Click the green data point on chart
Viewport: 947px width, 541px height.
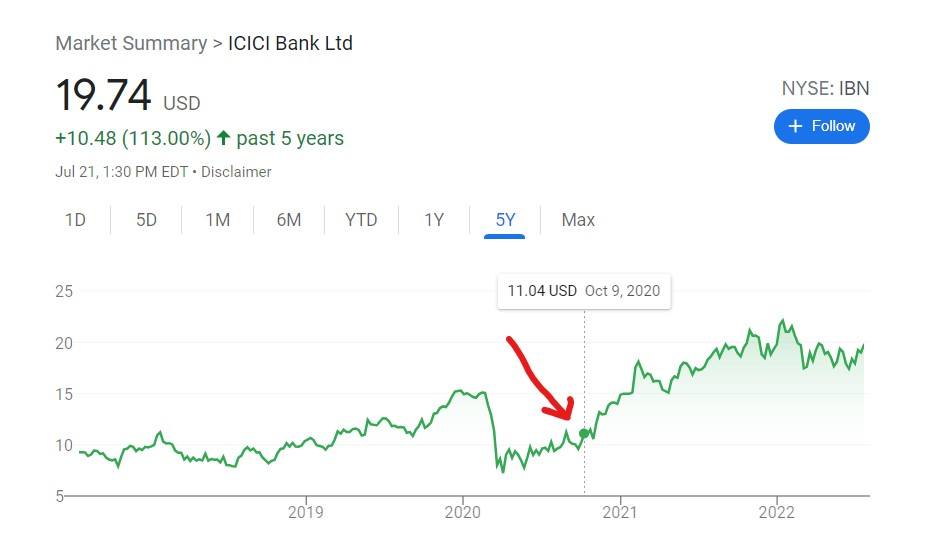click(584, 433)
